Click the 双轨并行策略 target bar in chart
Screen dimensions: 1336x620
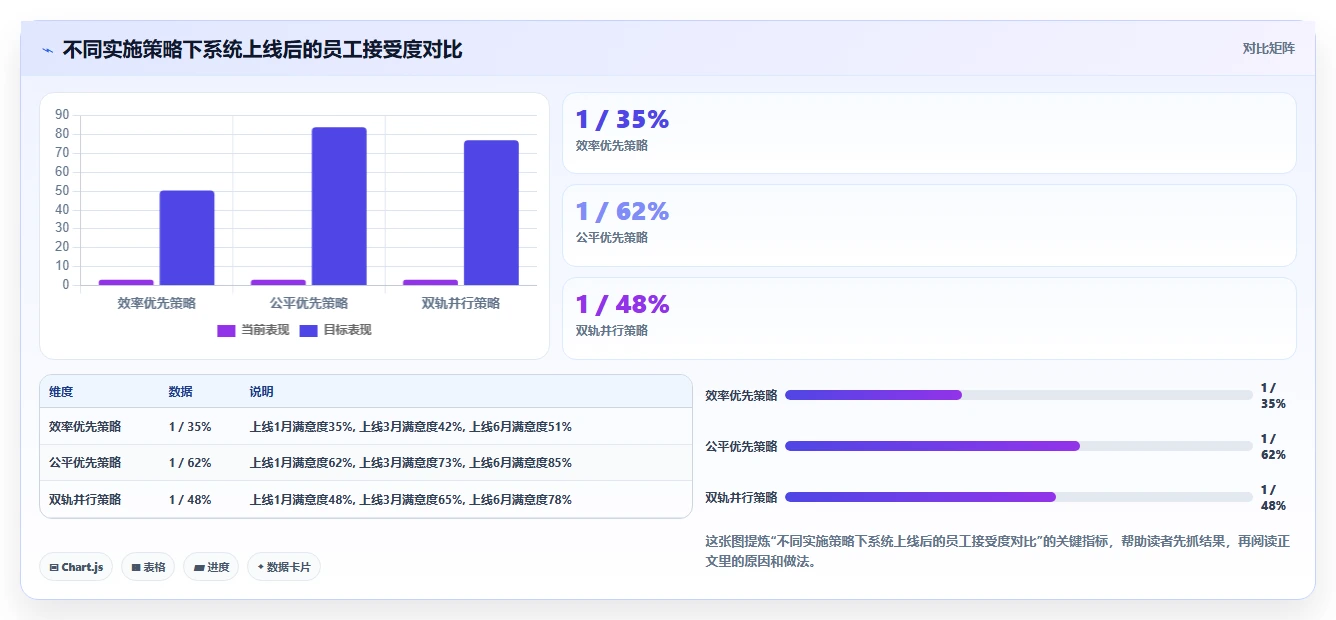(x=491, y=213)
